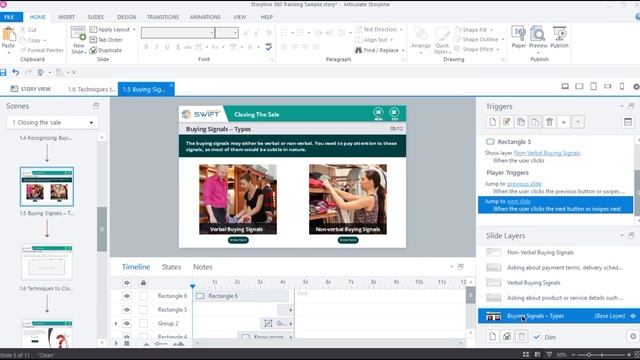Preview the course with Preview icon
This screenshot has height=360, width=640.
538,37
